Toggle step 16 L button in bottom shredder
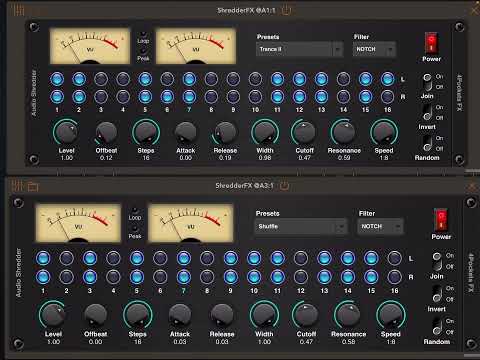Screen dimensions: 480x360 (395, 258)
